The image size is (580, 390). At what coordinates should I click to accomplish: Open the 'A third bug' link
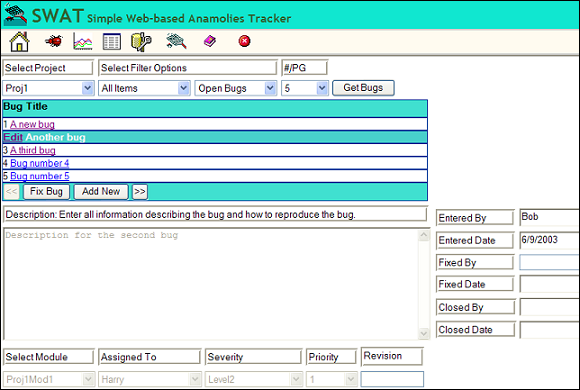[33, 150]
